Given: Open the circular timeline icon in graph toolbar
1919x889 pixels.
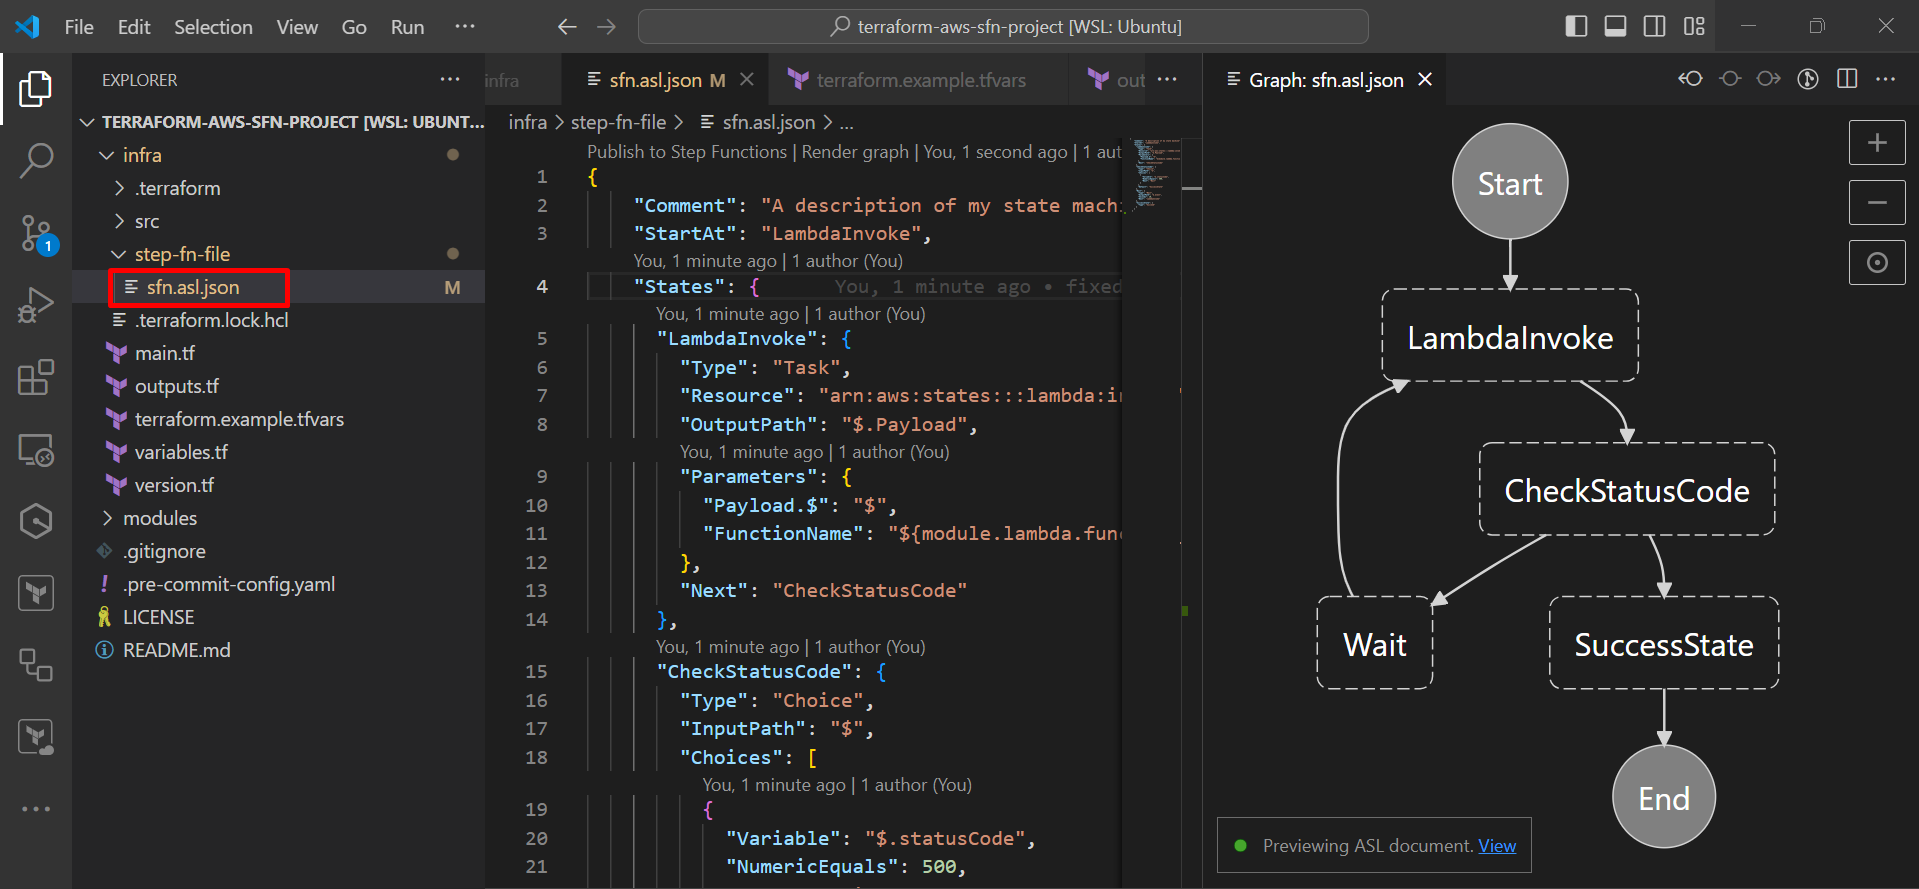Looking at the screenshot, I should point(1808,79).
